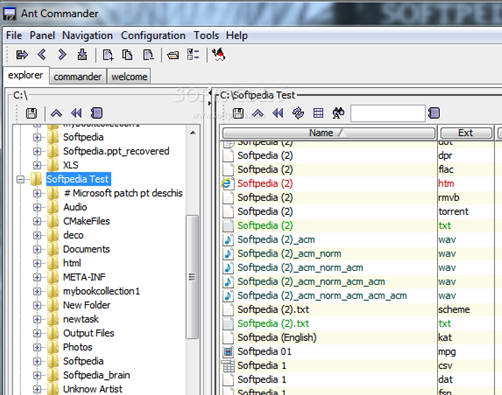502x395 pixels.
Task: Select the Softpedia Test tree folder
Action: (x=78, y=179)
